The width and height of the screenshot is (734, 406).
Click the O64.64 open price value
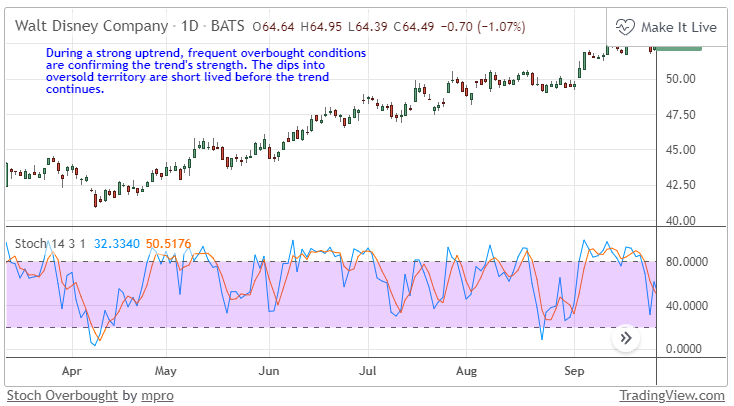point(273,27)
